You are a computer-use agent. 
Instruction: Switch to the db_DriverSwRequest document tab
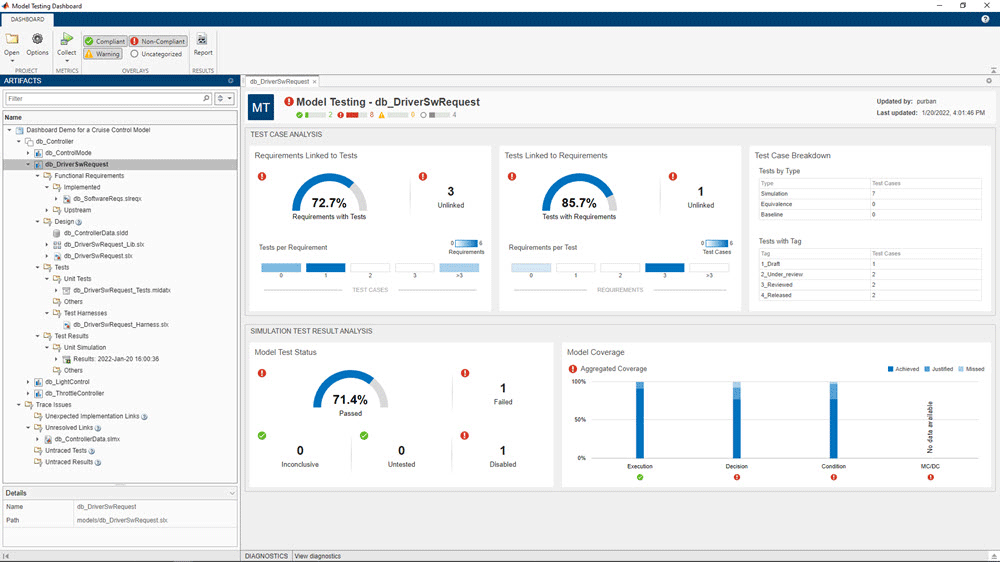(280, 81)
